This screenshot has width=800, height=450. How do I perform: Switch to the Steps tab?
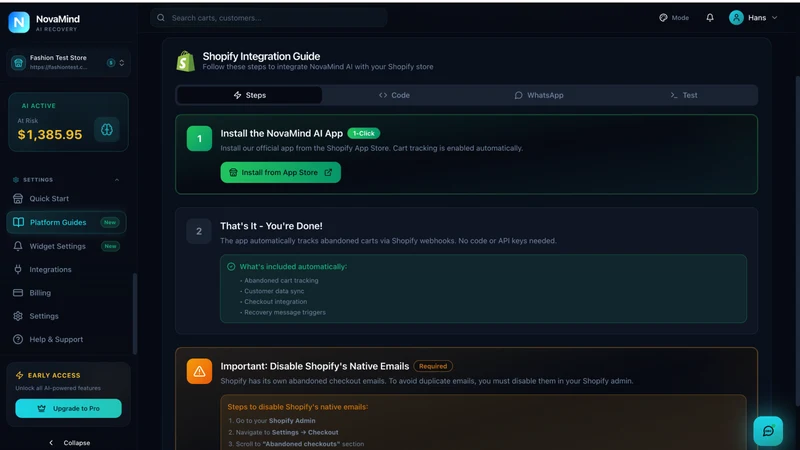click(249, 95)
